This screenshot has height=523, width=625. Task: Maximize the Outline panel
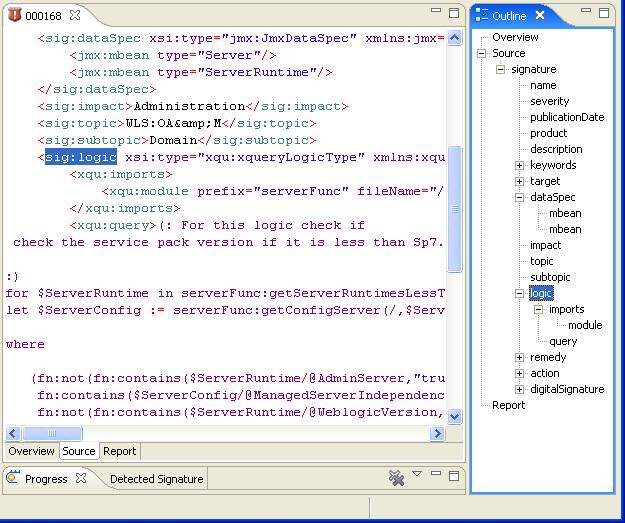[604, 13]
